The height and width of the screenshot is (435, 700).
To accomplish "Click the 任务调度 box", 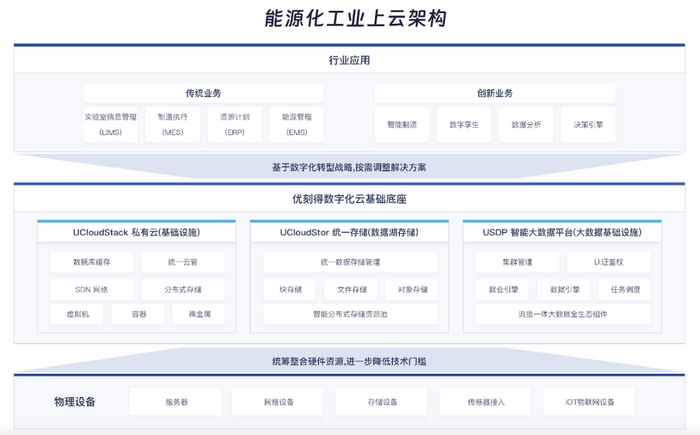I will [625, 289].
